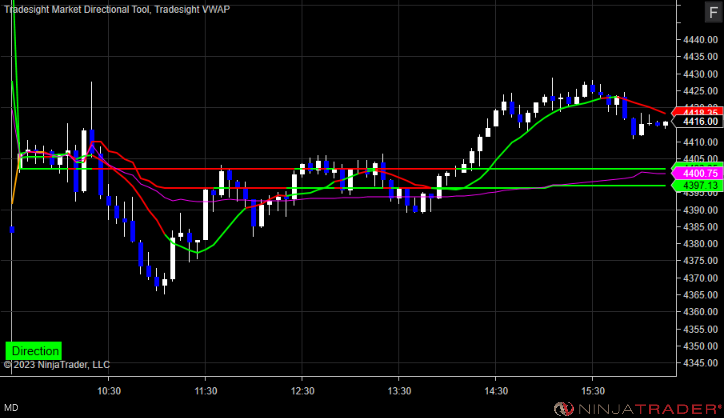Image resolution: width=724 pixels, height=418 pixels.
Task: Click the Tradesight VWAP text in title
Action: tap(192, 9)
